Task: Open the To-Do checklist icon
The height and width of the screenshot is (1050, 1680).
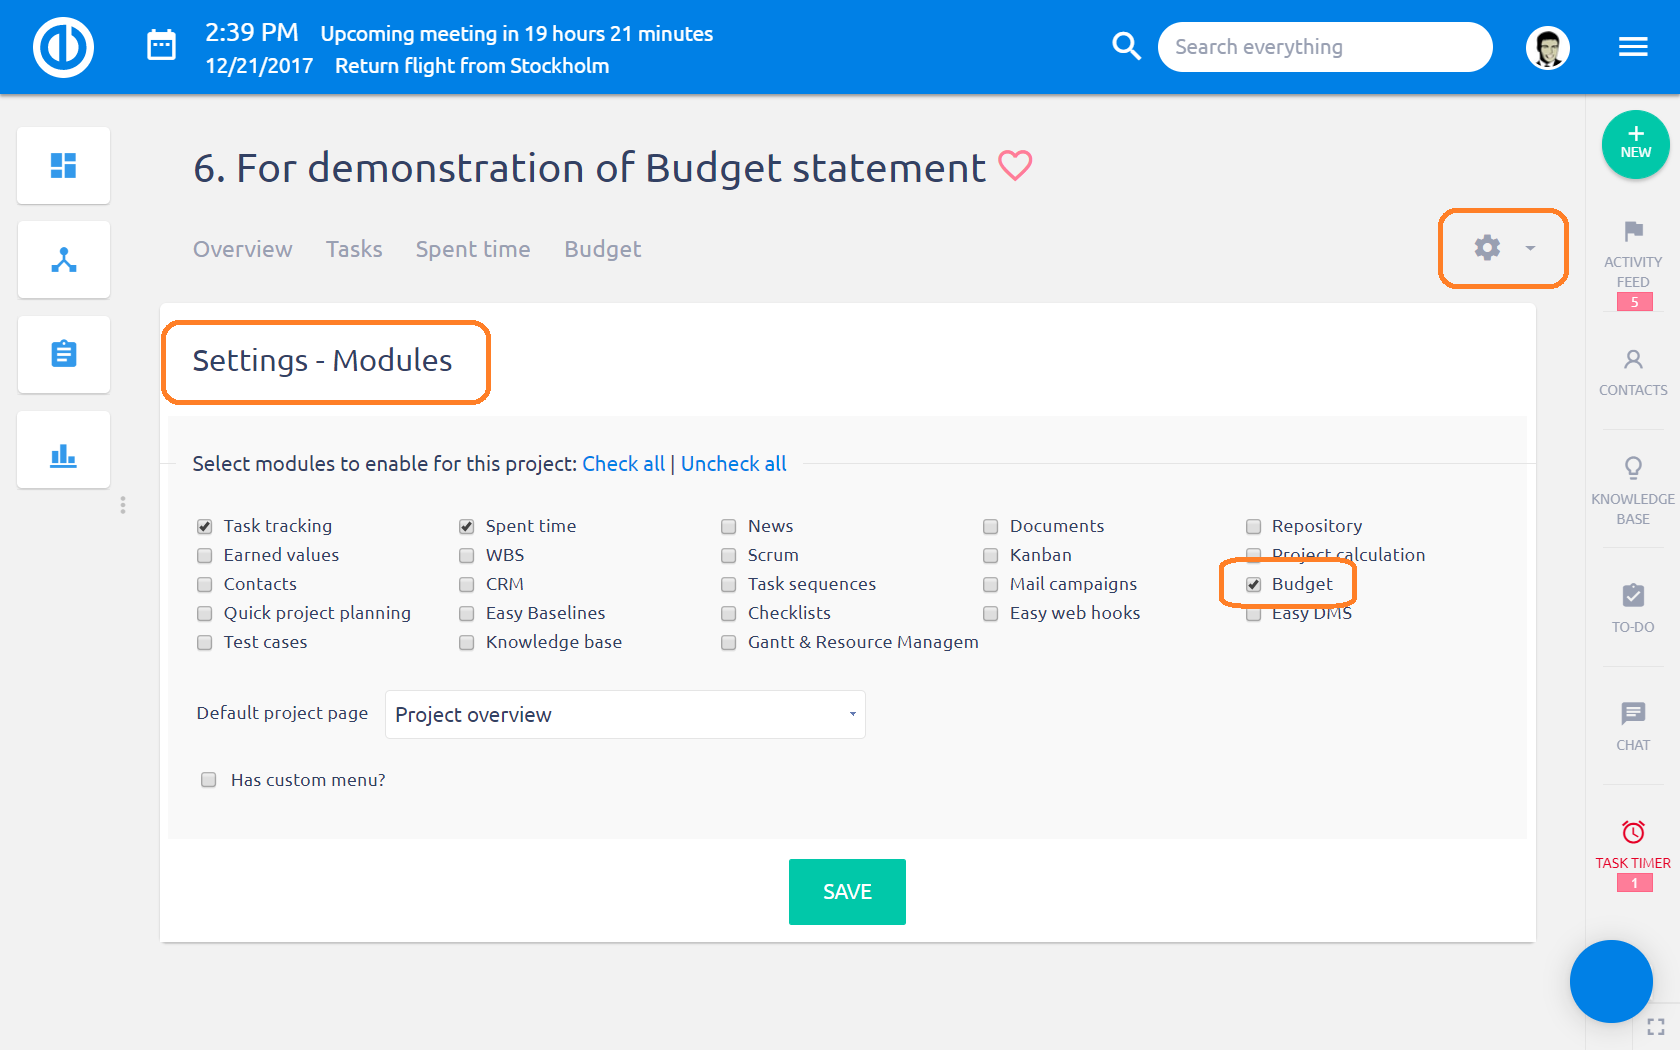Action: (x=1633, y=596)
